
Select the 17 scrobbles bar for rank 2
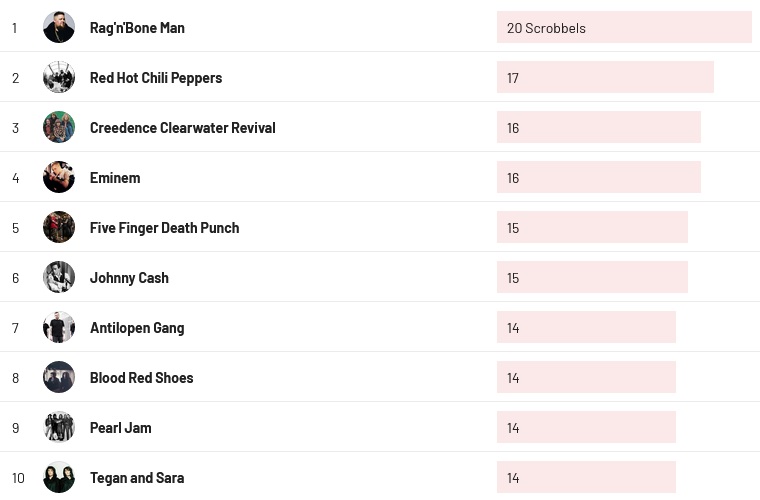[605, 78]
